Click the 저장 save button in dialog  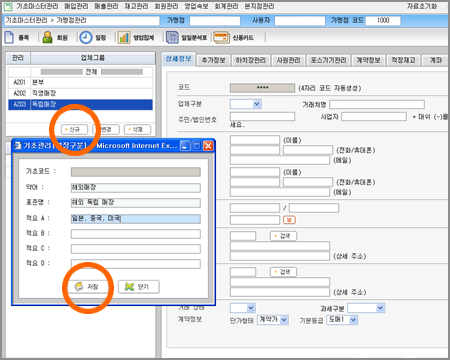click(x=88, y=287)
